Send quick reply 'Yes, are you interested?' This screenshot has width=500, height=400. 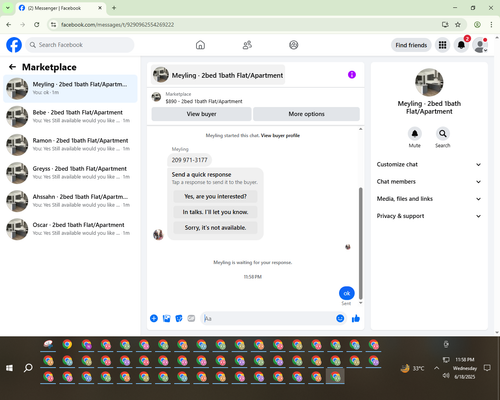215,196
